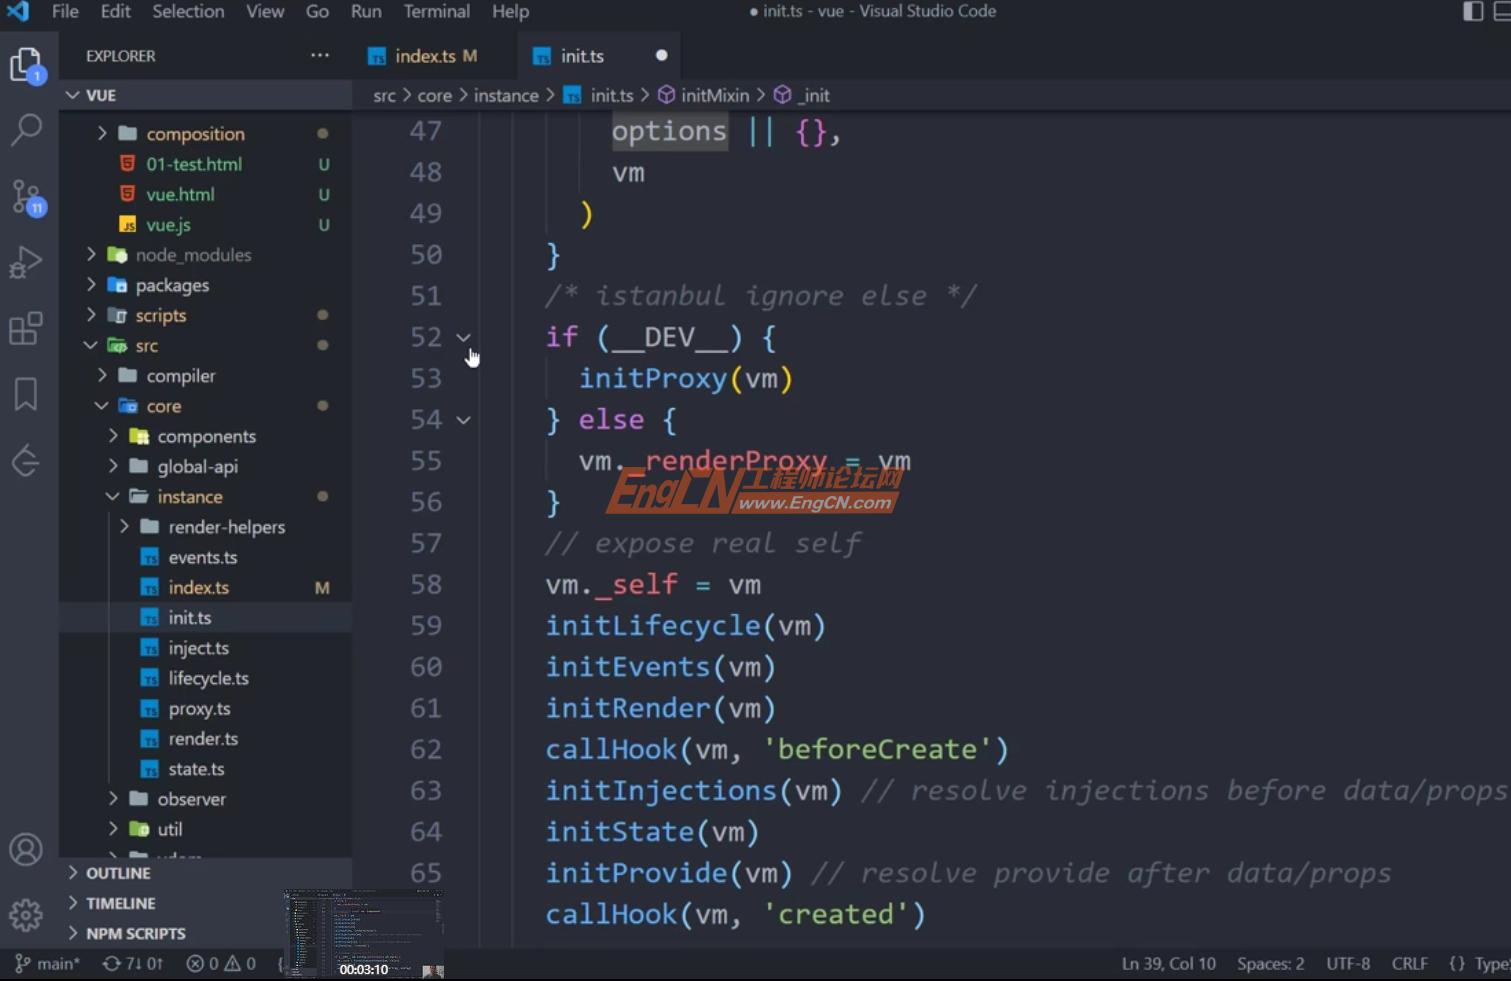Click the CRLF end-of-line indicator
The image size is (1511, 981).
click(x=1409, y=963)
